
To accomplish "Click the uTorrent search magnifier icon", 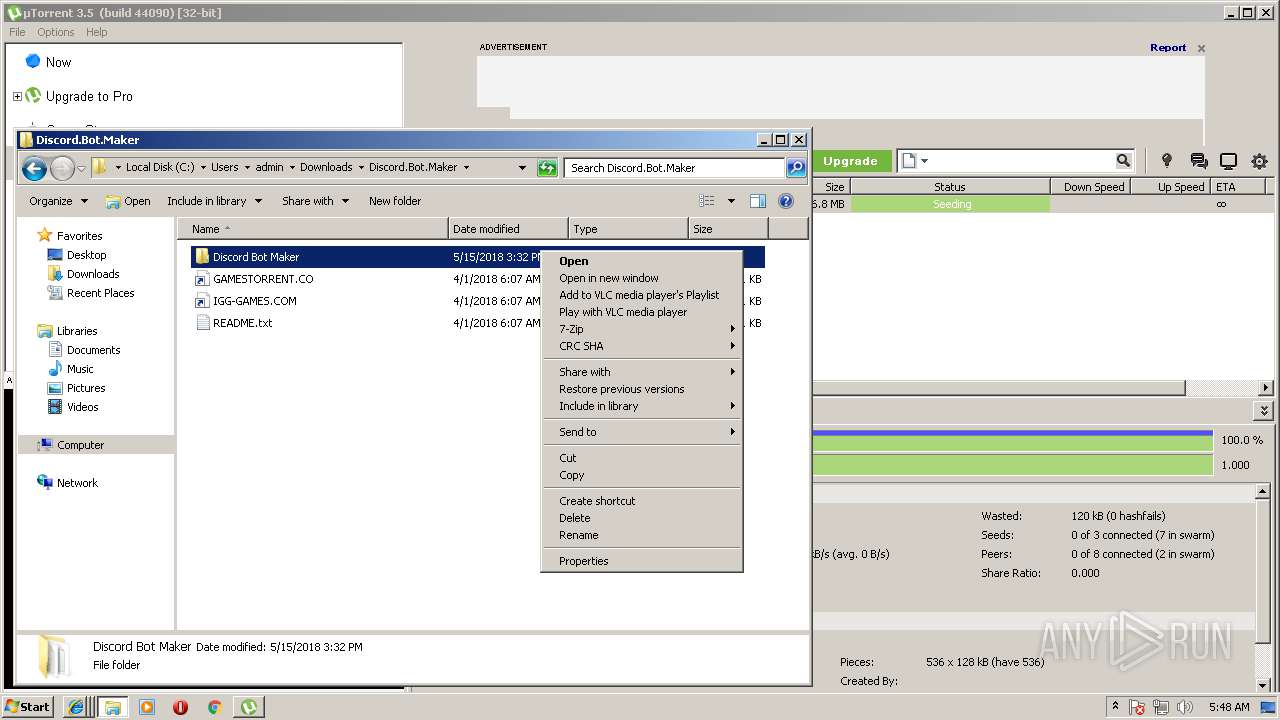I will pyautogui.click(x=1123, y=161).
